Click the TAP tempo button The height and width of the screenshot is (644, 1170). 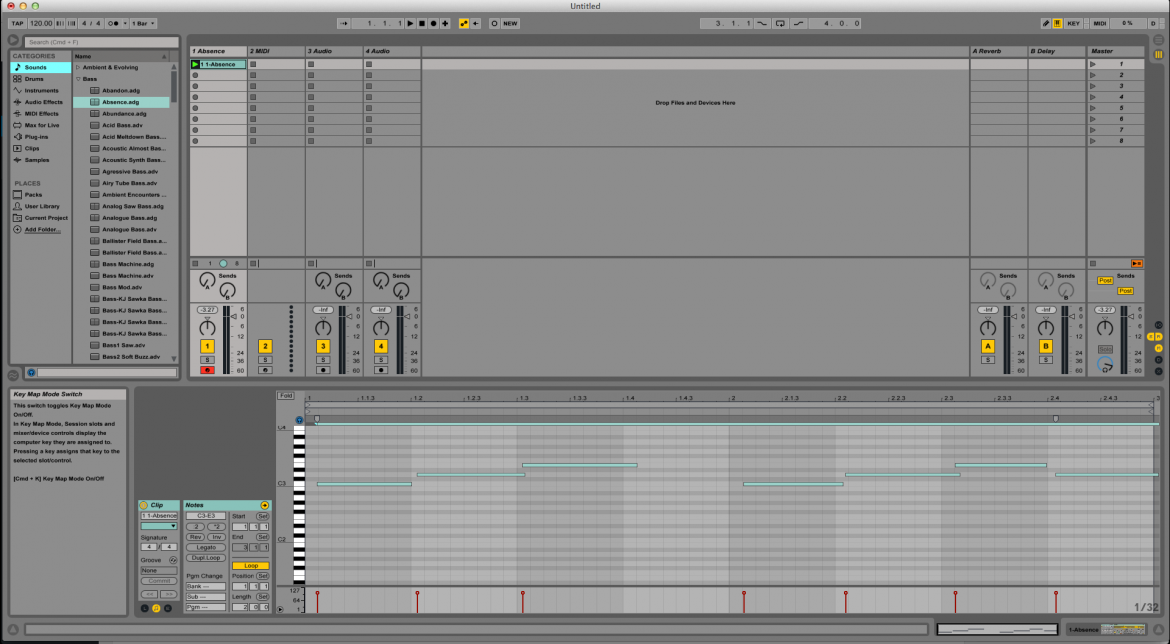[17, 23]
